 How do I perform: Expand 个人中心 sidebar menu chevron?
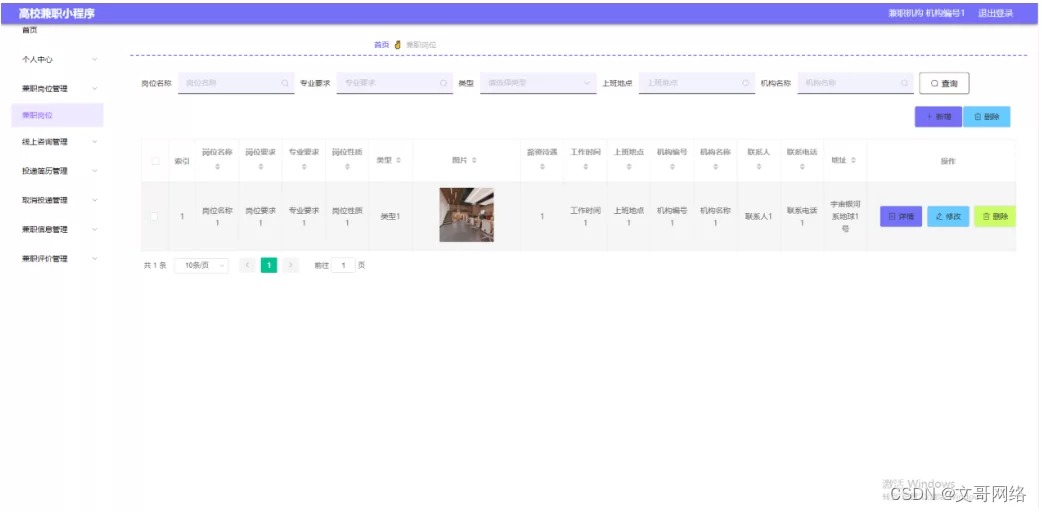94,59
